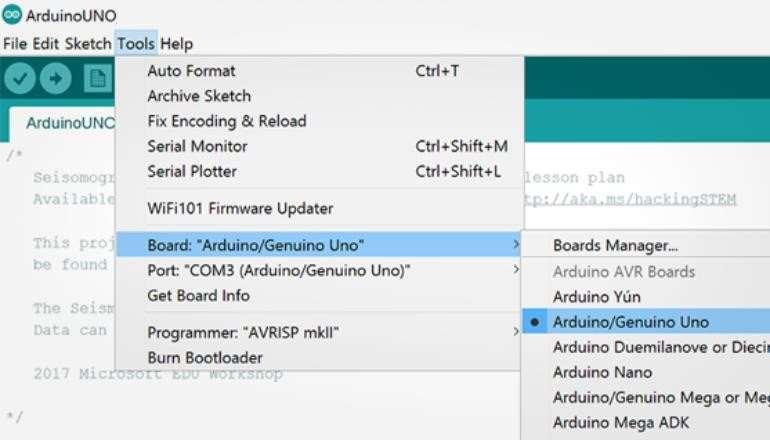Viewport: 770px width, 440px height.
Task: Click the New sketch file icon
Action: [98, 78]
